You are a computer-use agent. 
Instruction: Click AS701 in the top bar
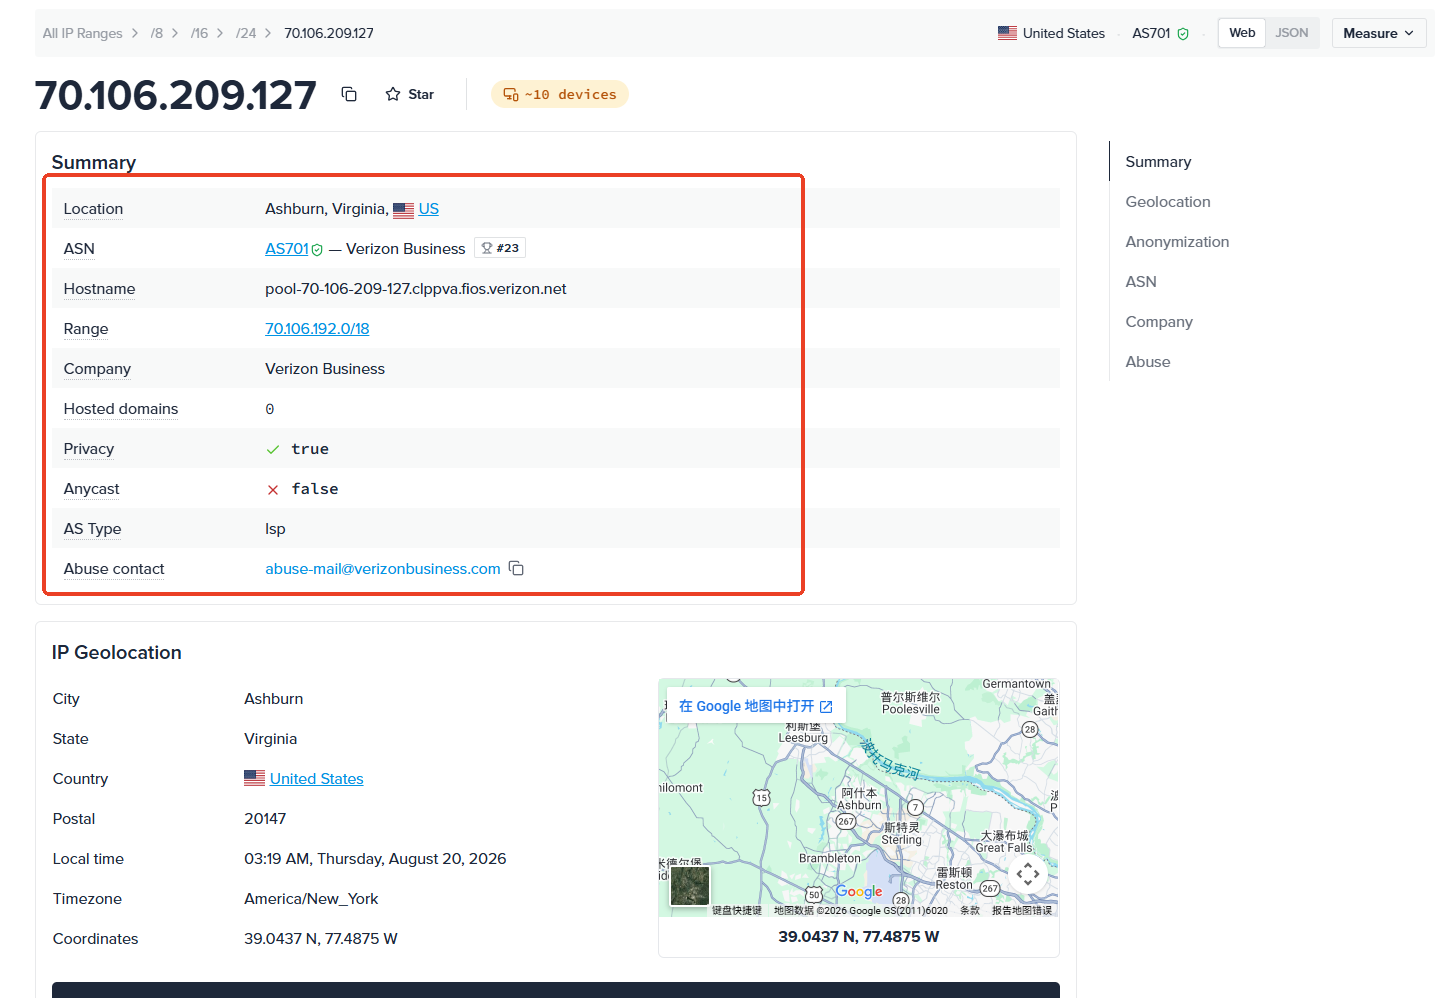[x=1151, y=33]
